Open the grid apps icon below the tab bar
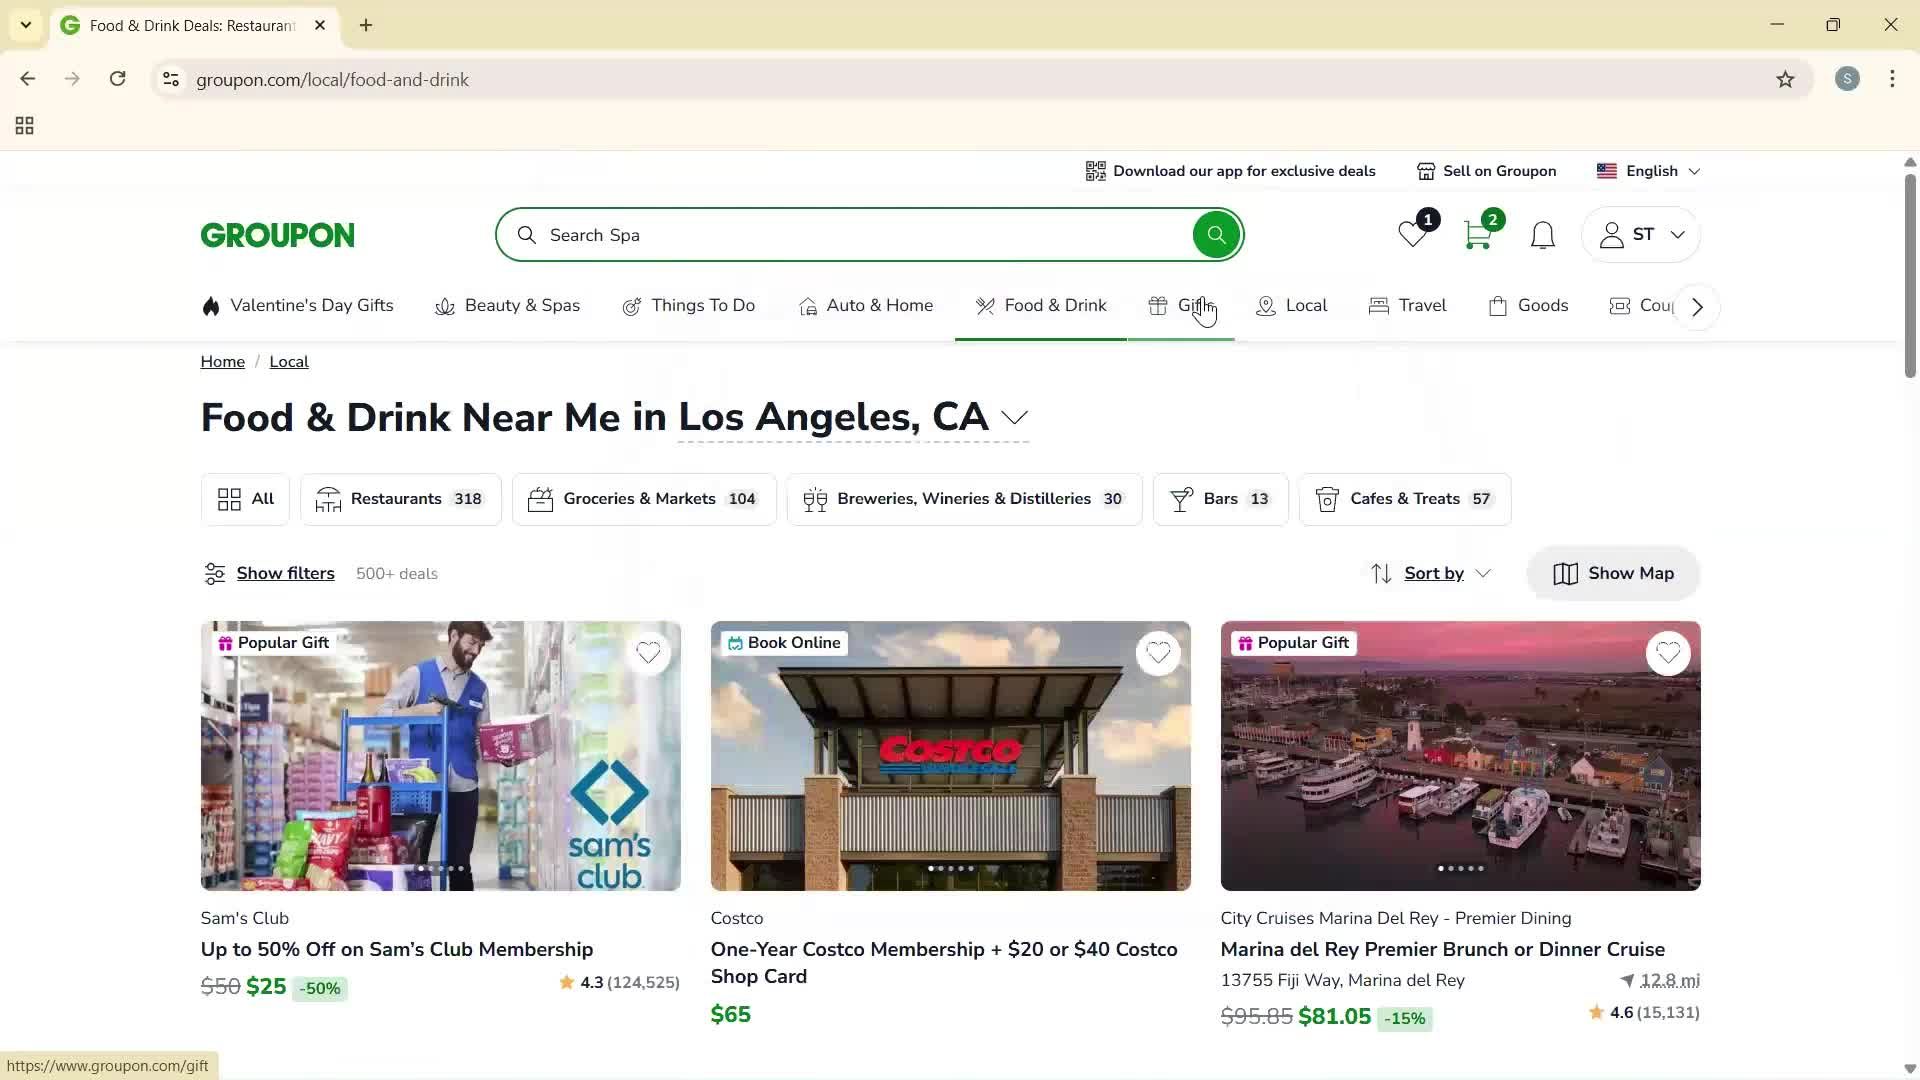This screenshot has height=1080, width=1920. 23,125
